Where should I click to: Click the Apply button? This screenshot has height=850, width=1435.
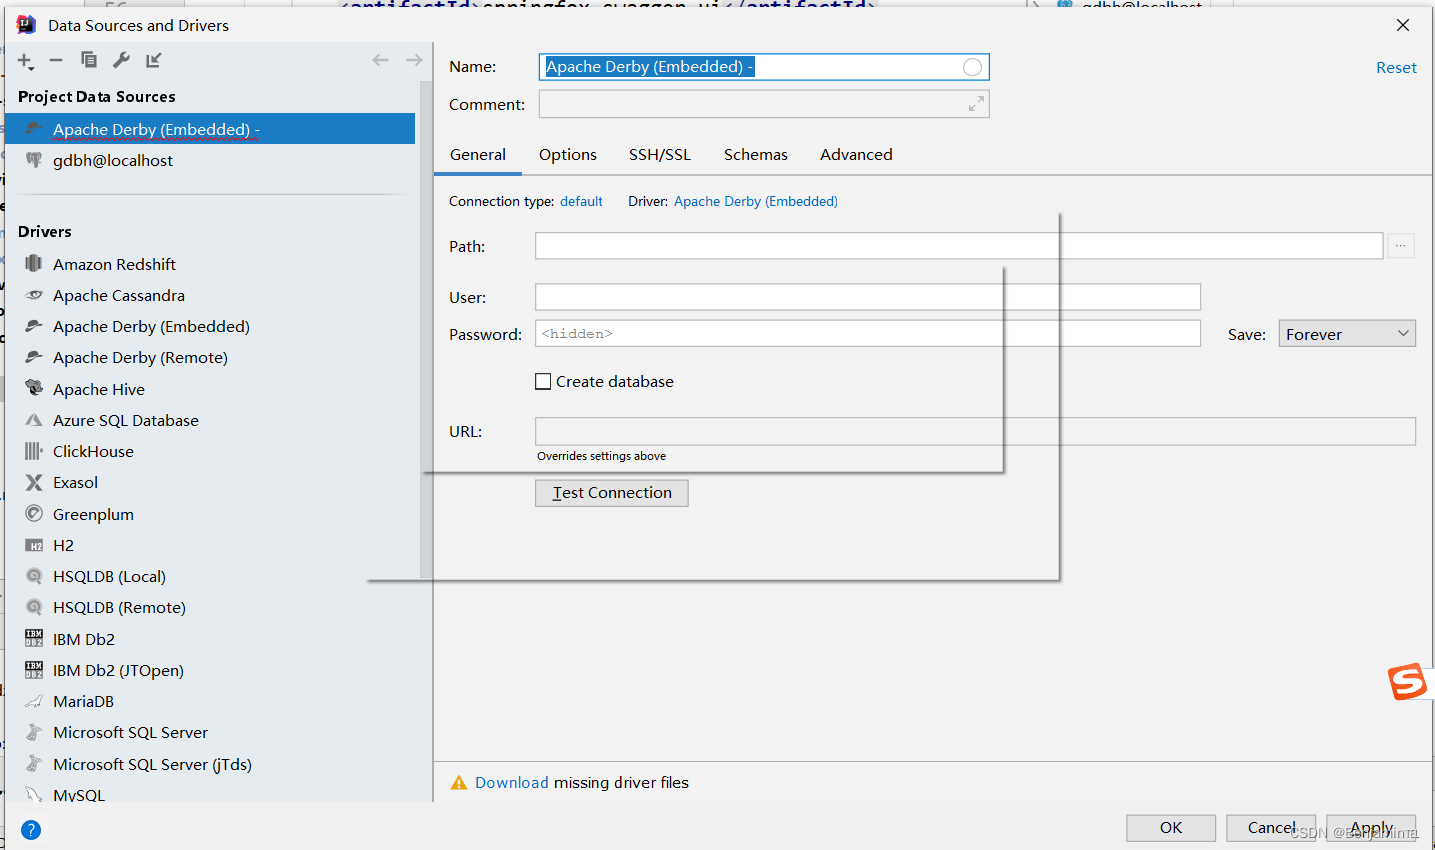tap(1371, 828)
